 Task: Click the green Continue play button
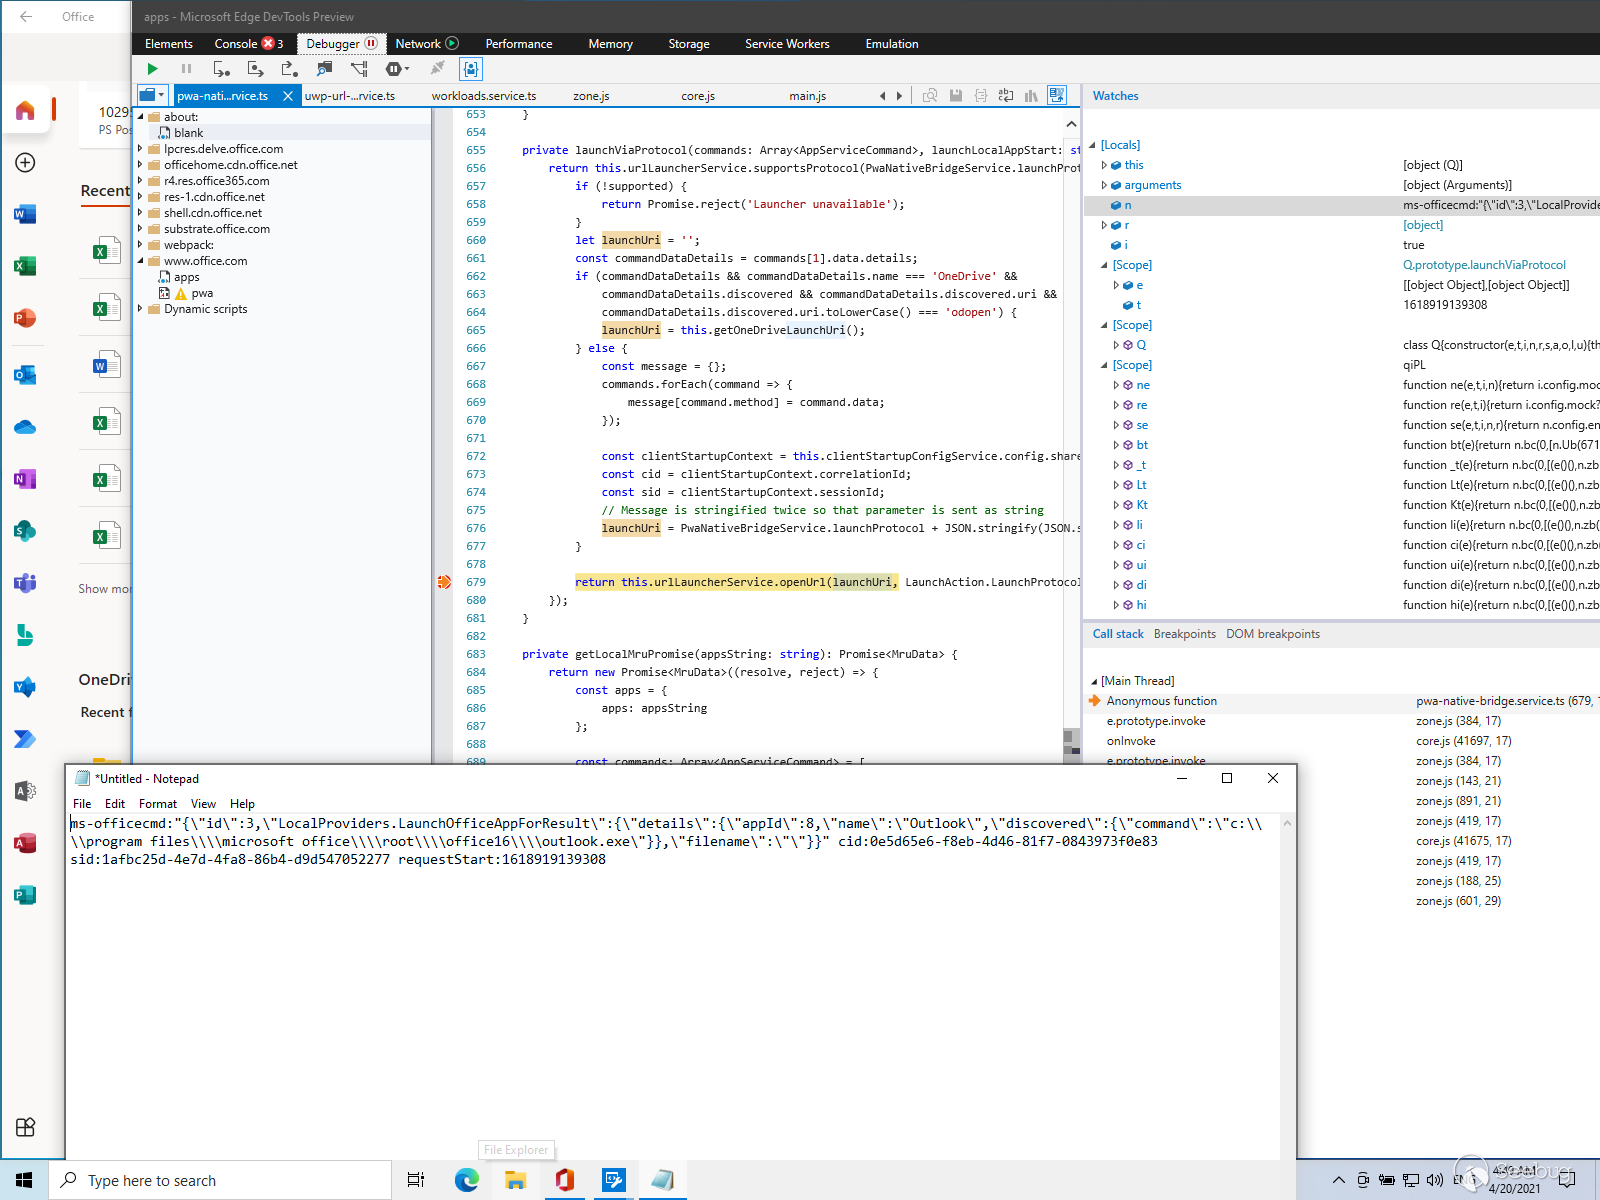pyautogui.click(x=152, y=69)
